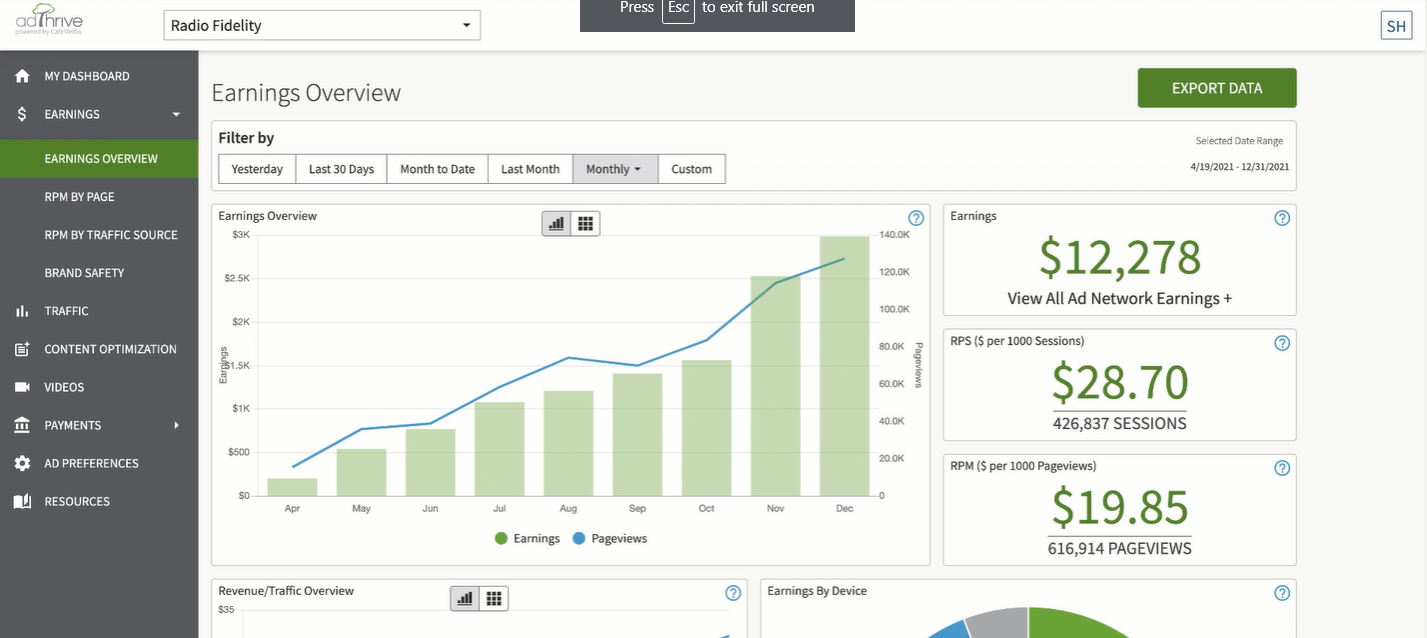The width and height of the screenshot is (1427, 638).
Task: Click the Payments bank icon
Action: coord(22,425)
